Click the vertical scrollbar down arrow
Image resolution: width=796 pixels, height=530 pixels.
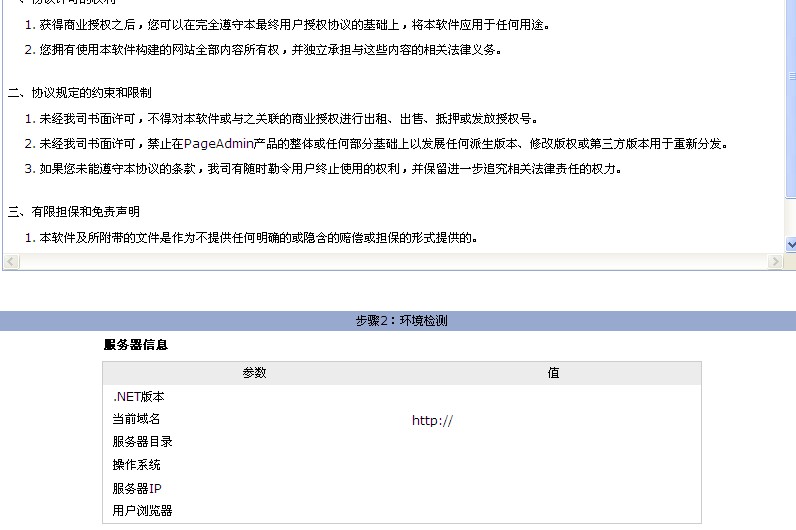(x=790, y=244)
